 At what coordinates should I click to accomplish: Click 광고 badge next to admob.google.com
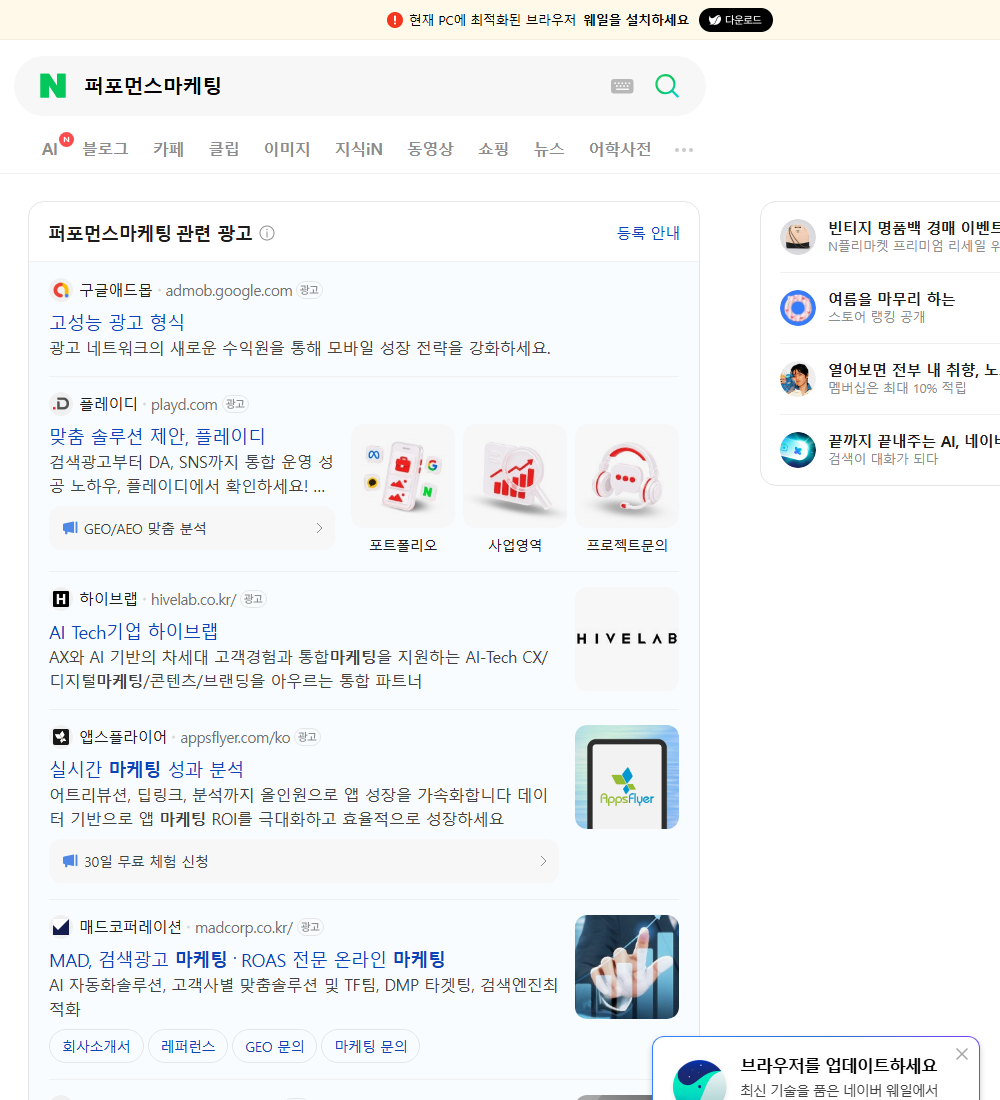309,290
